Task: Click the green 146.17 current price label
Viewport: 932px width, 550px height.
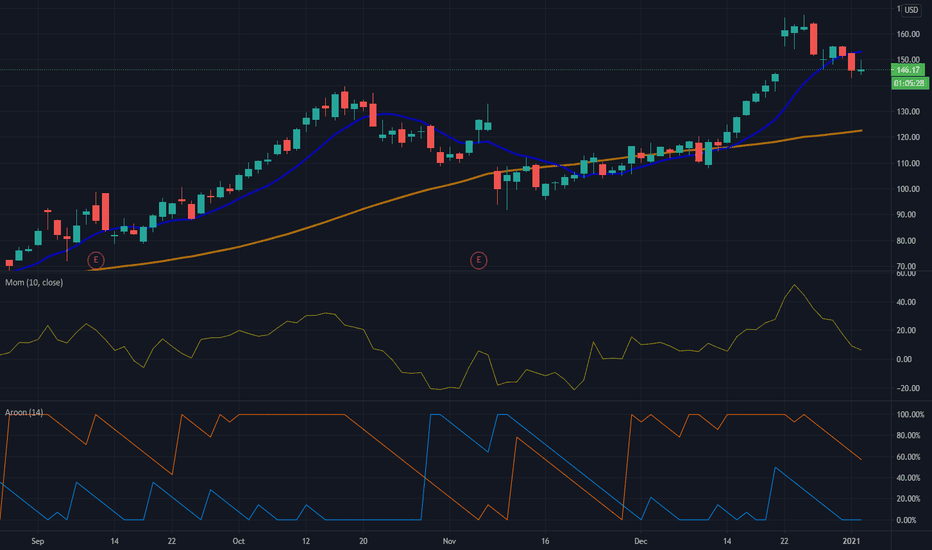Action: click(x=908, y=70)
